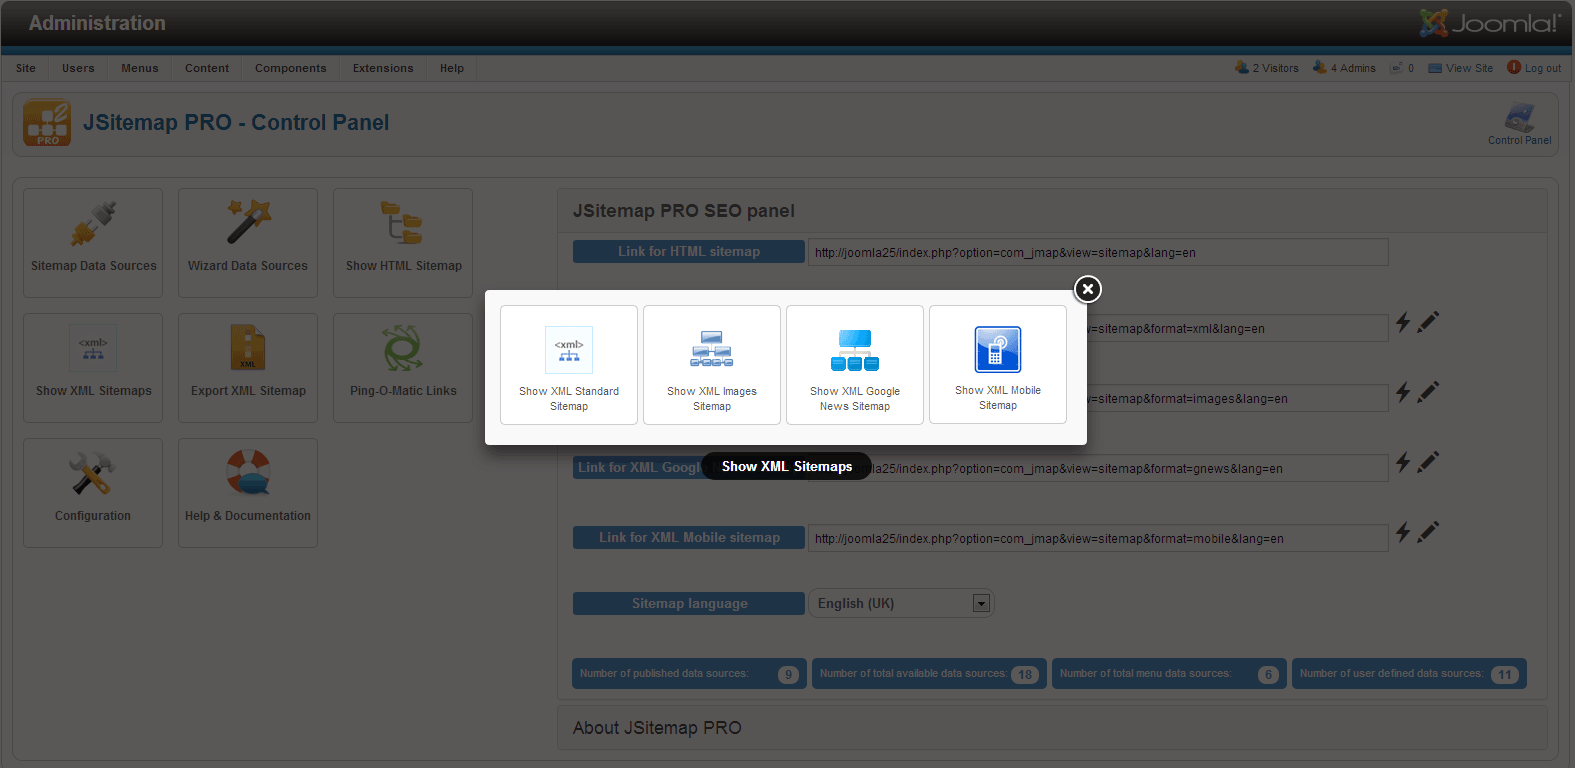Image resolution: width=1575 pixels, height=768 pixels.
Task: Open Help & Documentation lifebuoy icon
Action: (x=248, y=475)
